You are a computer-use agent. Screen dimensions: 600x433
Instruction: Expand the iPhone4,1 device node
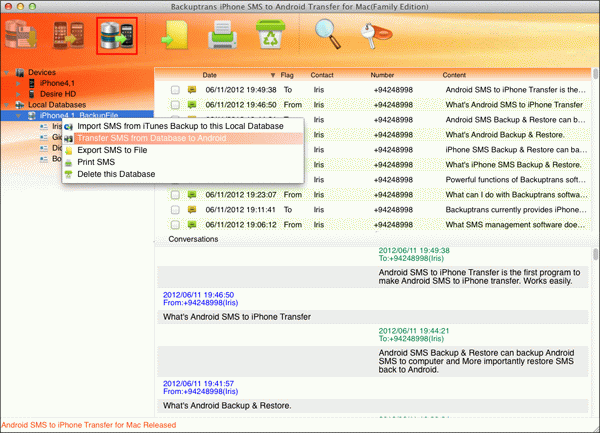[x=18, y=83]
